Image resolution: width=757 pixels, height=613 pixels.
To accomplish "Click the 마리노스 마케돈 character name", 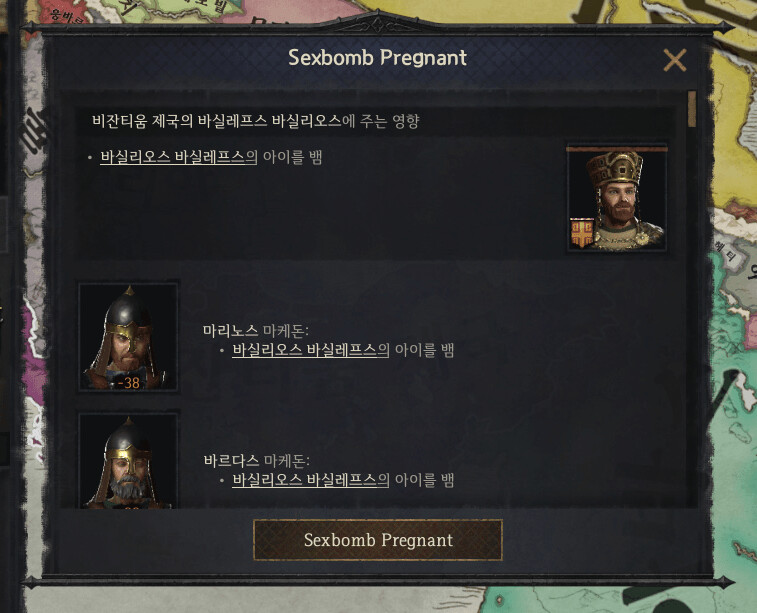I will pos(255,331).
